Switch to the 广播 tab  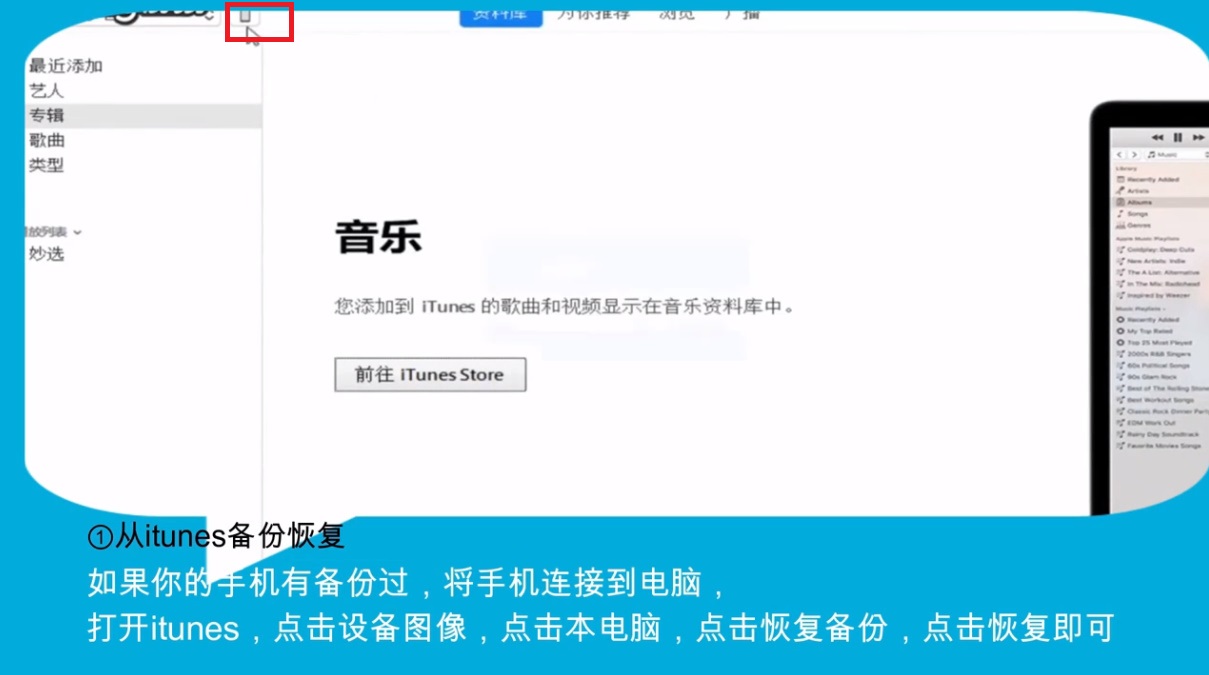(741, 13)
